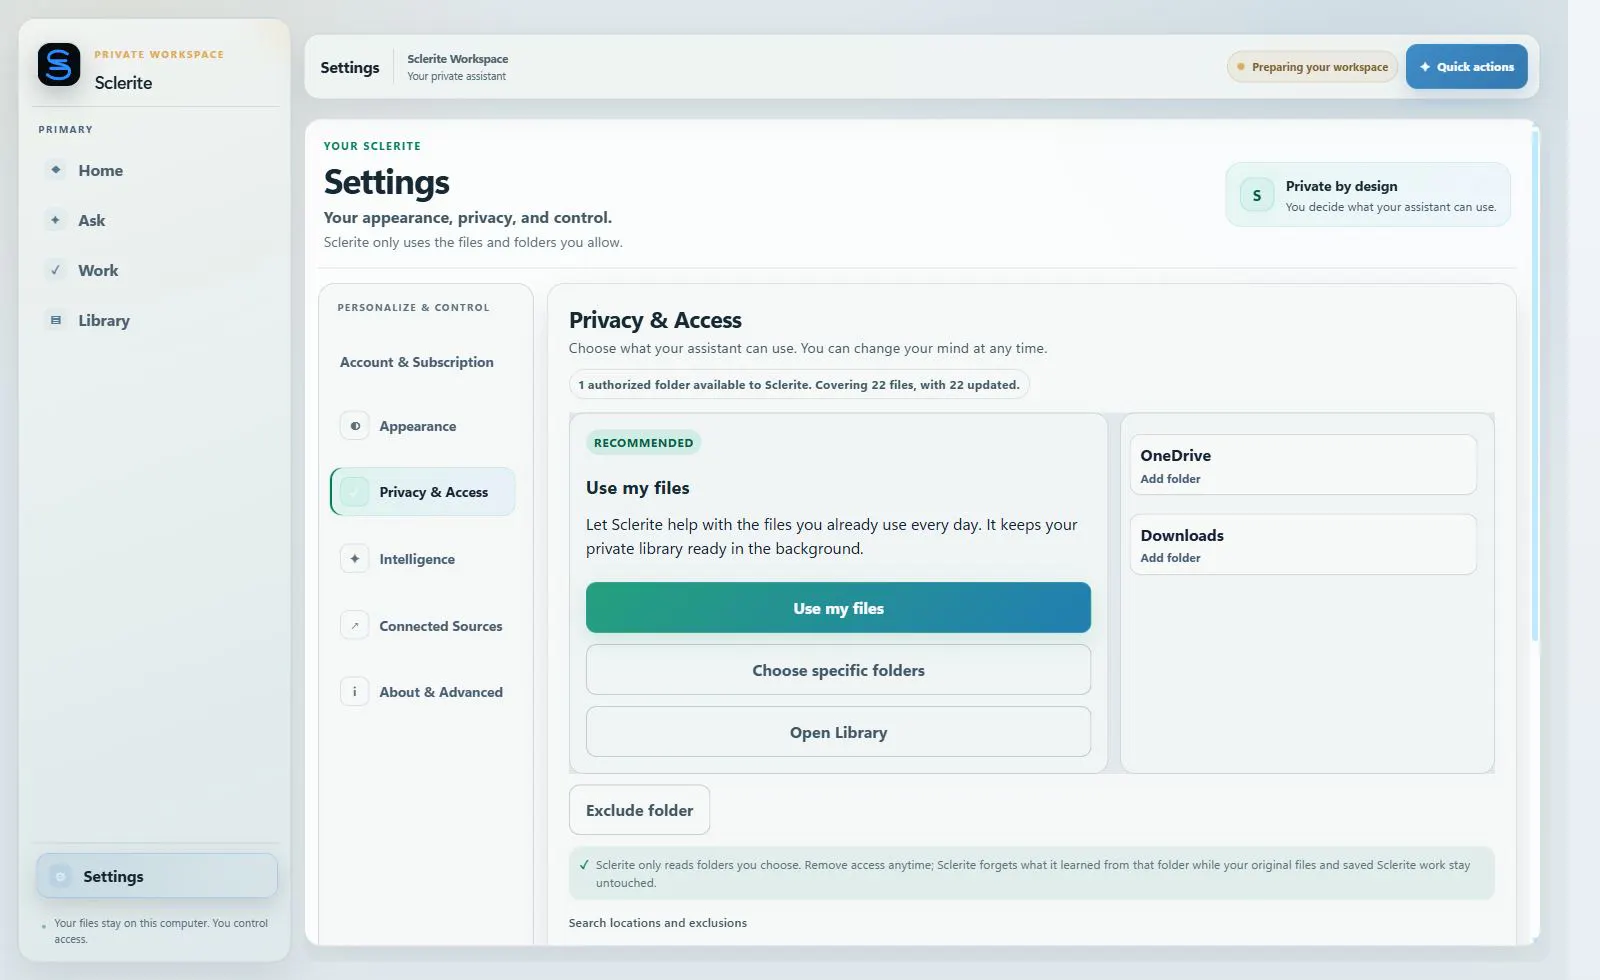Click the Search locations and exclusions label
The width and height of the screenshot is (1600, 980).
[658, 923]
